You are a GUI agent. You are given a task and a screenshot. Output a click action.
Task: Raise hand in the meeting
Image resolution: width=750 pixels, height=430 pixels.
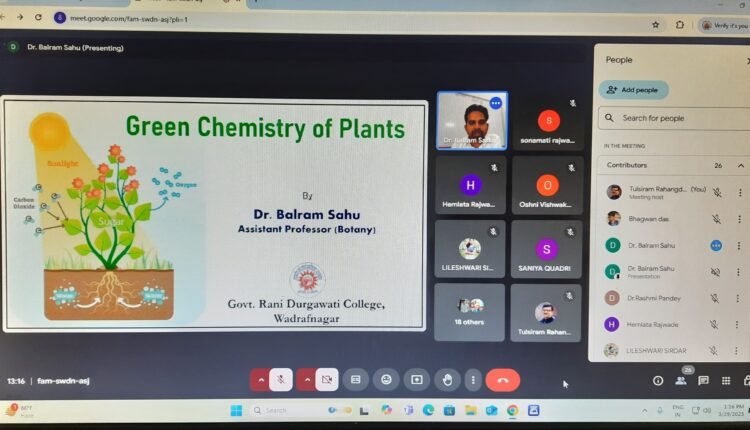click(447, 380)
